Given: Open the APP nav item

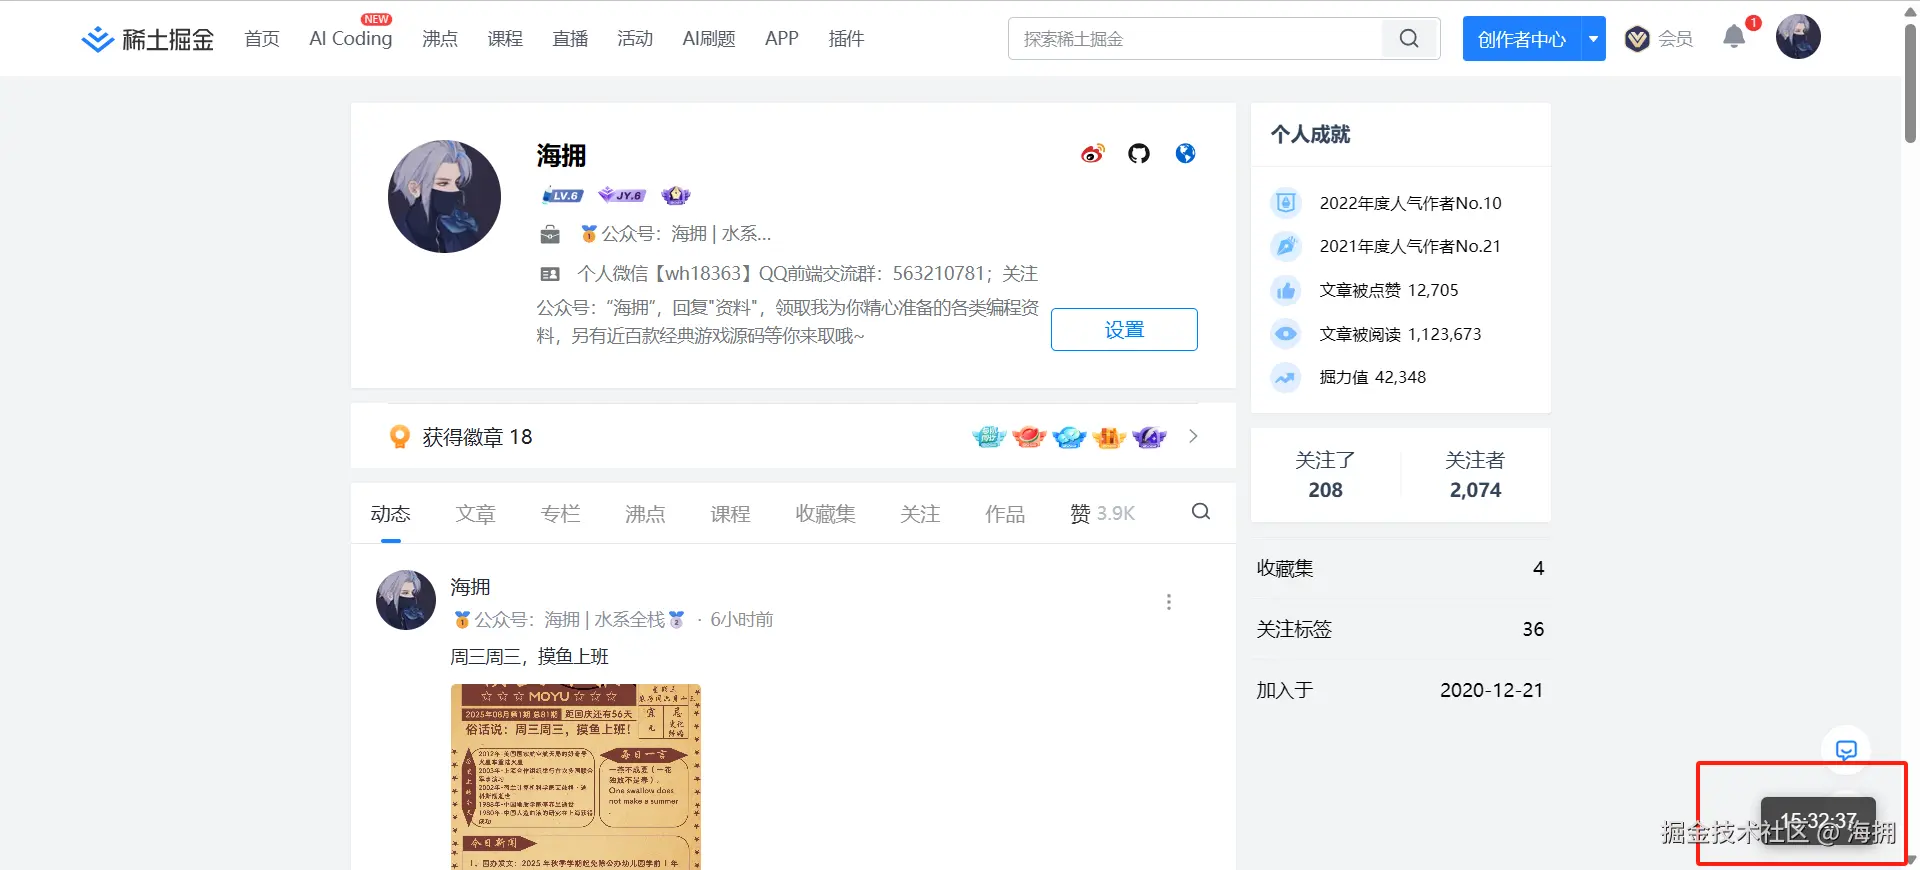Looking at the screenshot, I should click(782, 39).
